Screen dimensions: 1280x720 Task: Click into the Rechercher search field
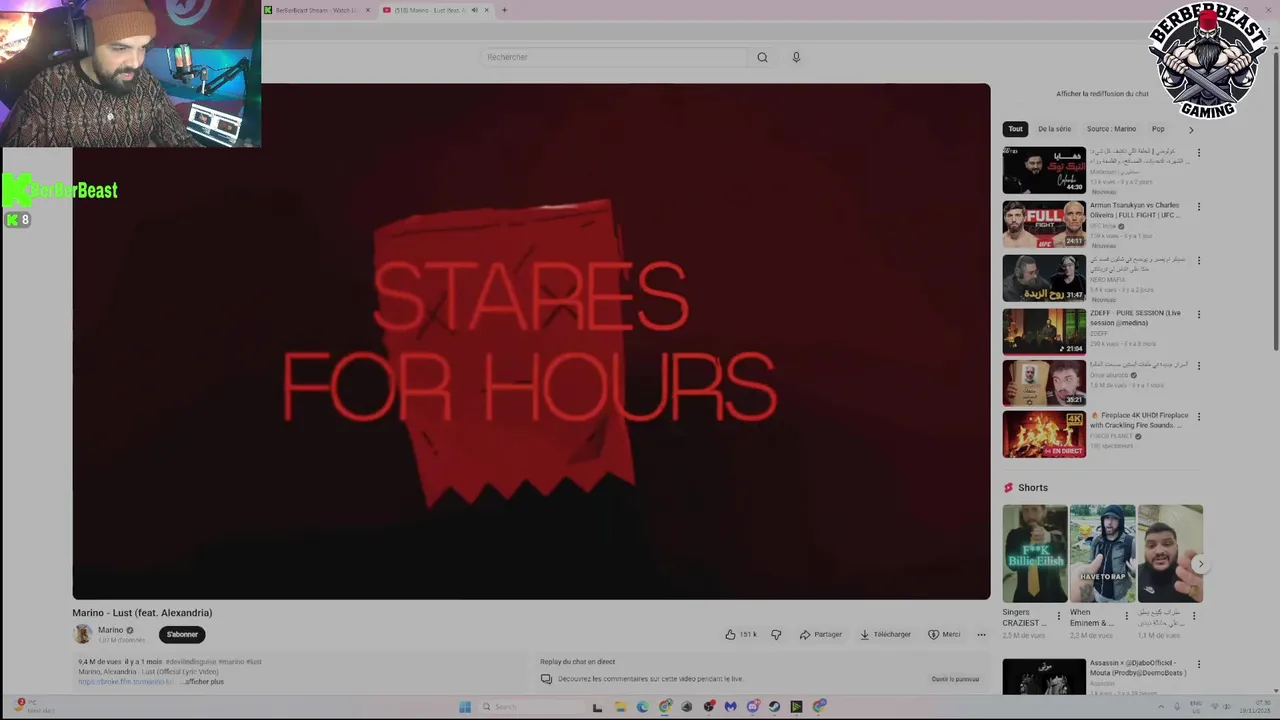(x=614, y=57)
